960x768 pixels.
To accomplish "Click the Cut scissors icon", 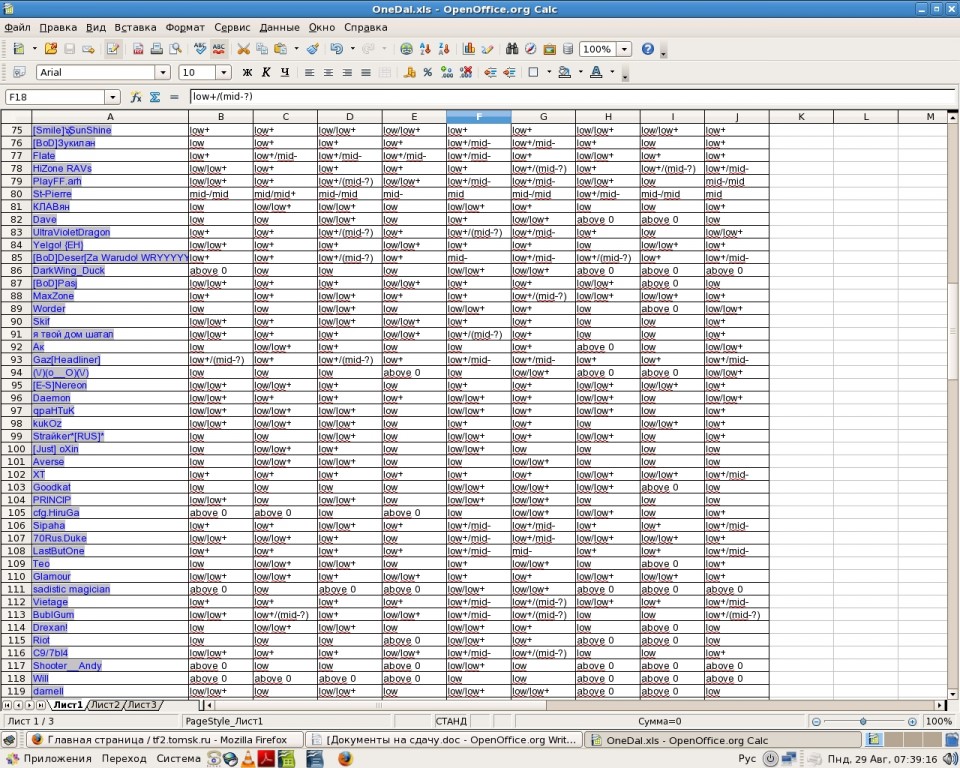I will 244,49.
